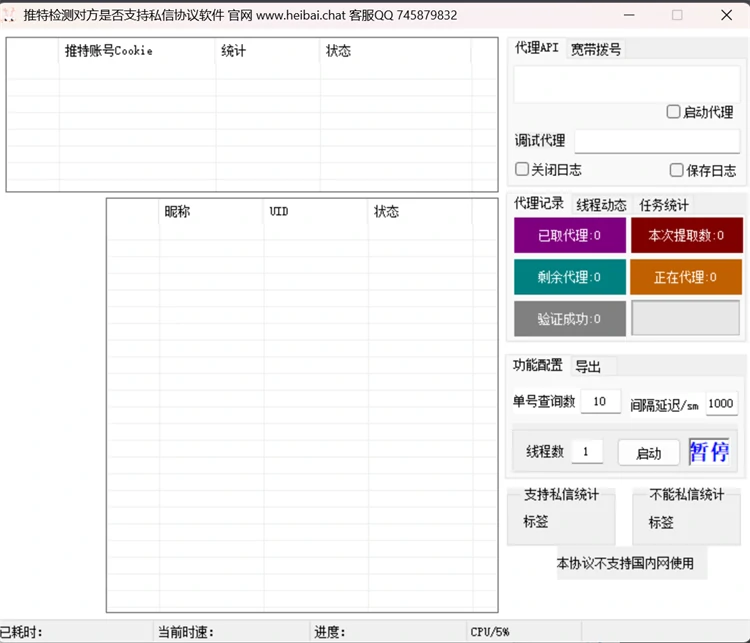Click the teal 剩余代理:0 tile
This screenshot has width=750, height=643.
coord(570,277)
